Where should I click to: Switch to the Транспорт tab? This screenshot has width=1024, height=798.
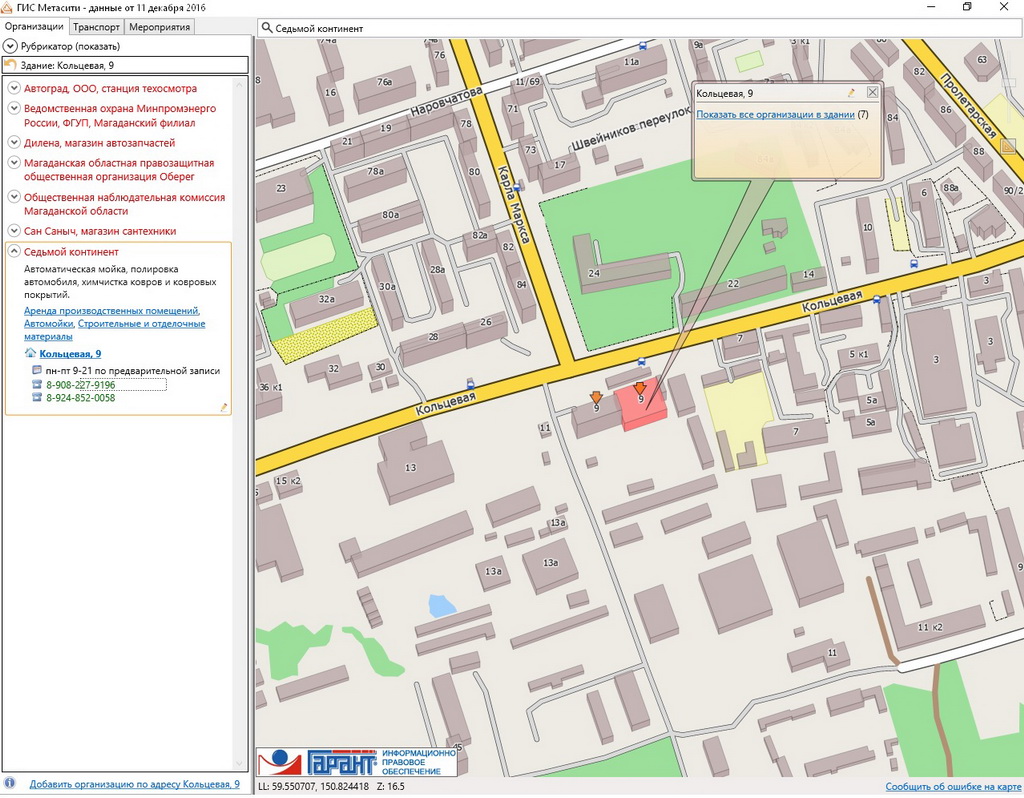pyautogui.click(x=96, y=27)
